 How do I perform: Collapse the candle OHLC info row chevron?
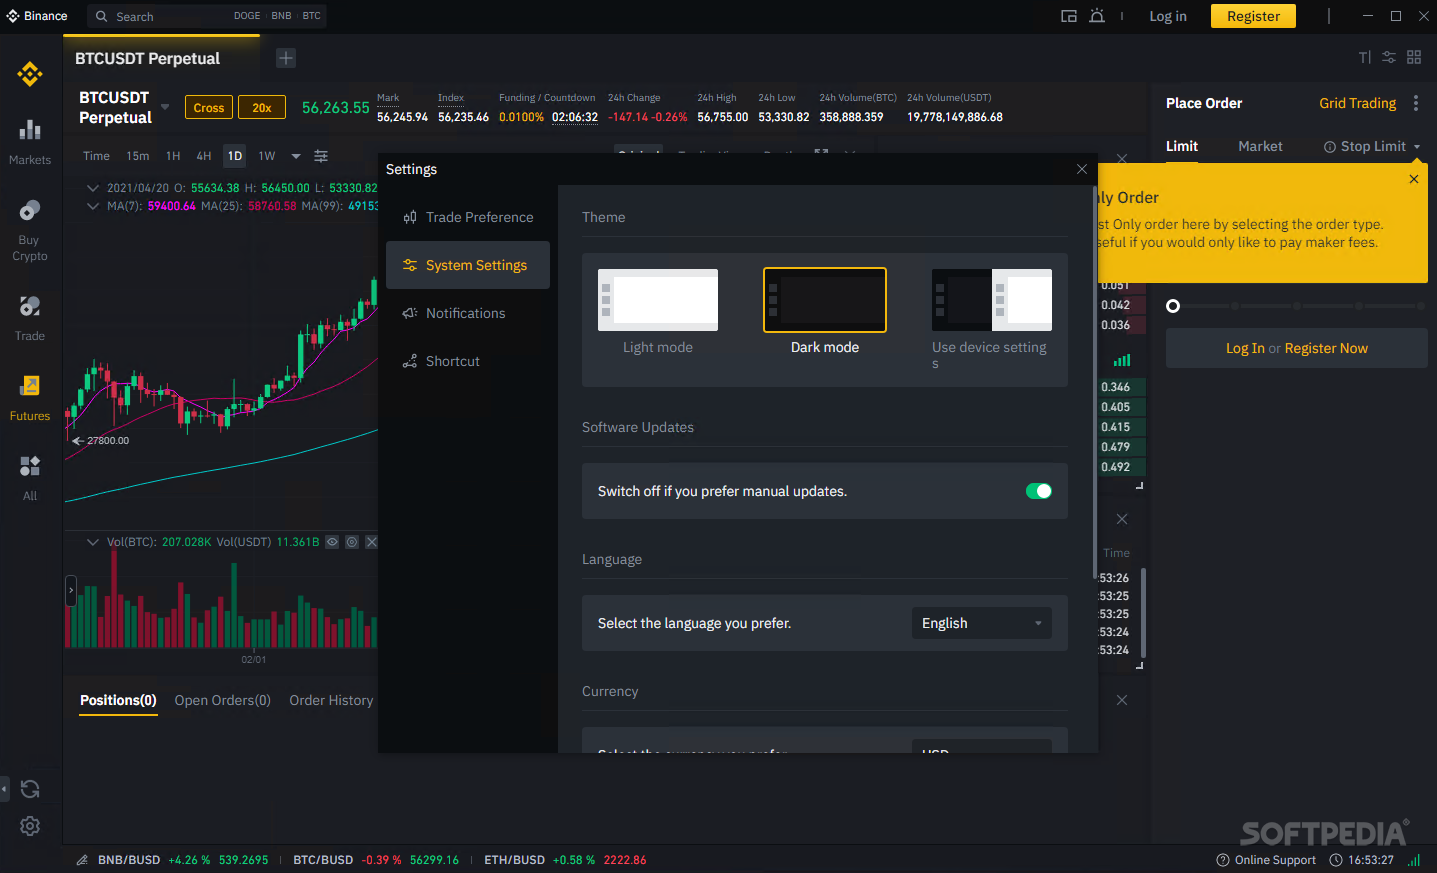pyautogui.click(x=93, y=188)
